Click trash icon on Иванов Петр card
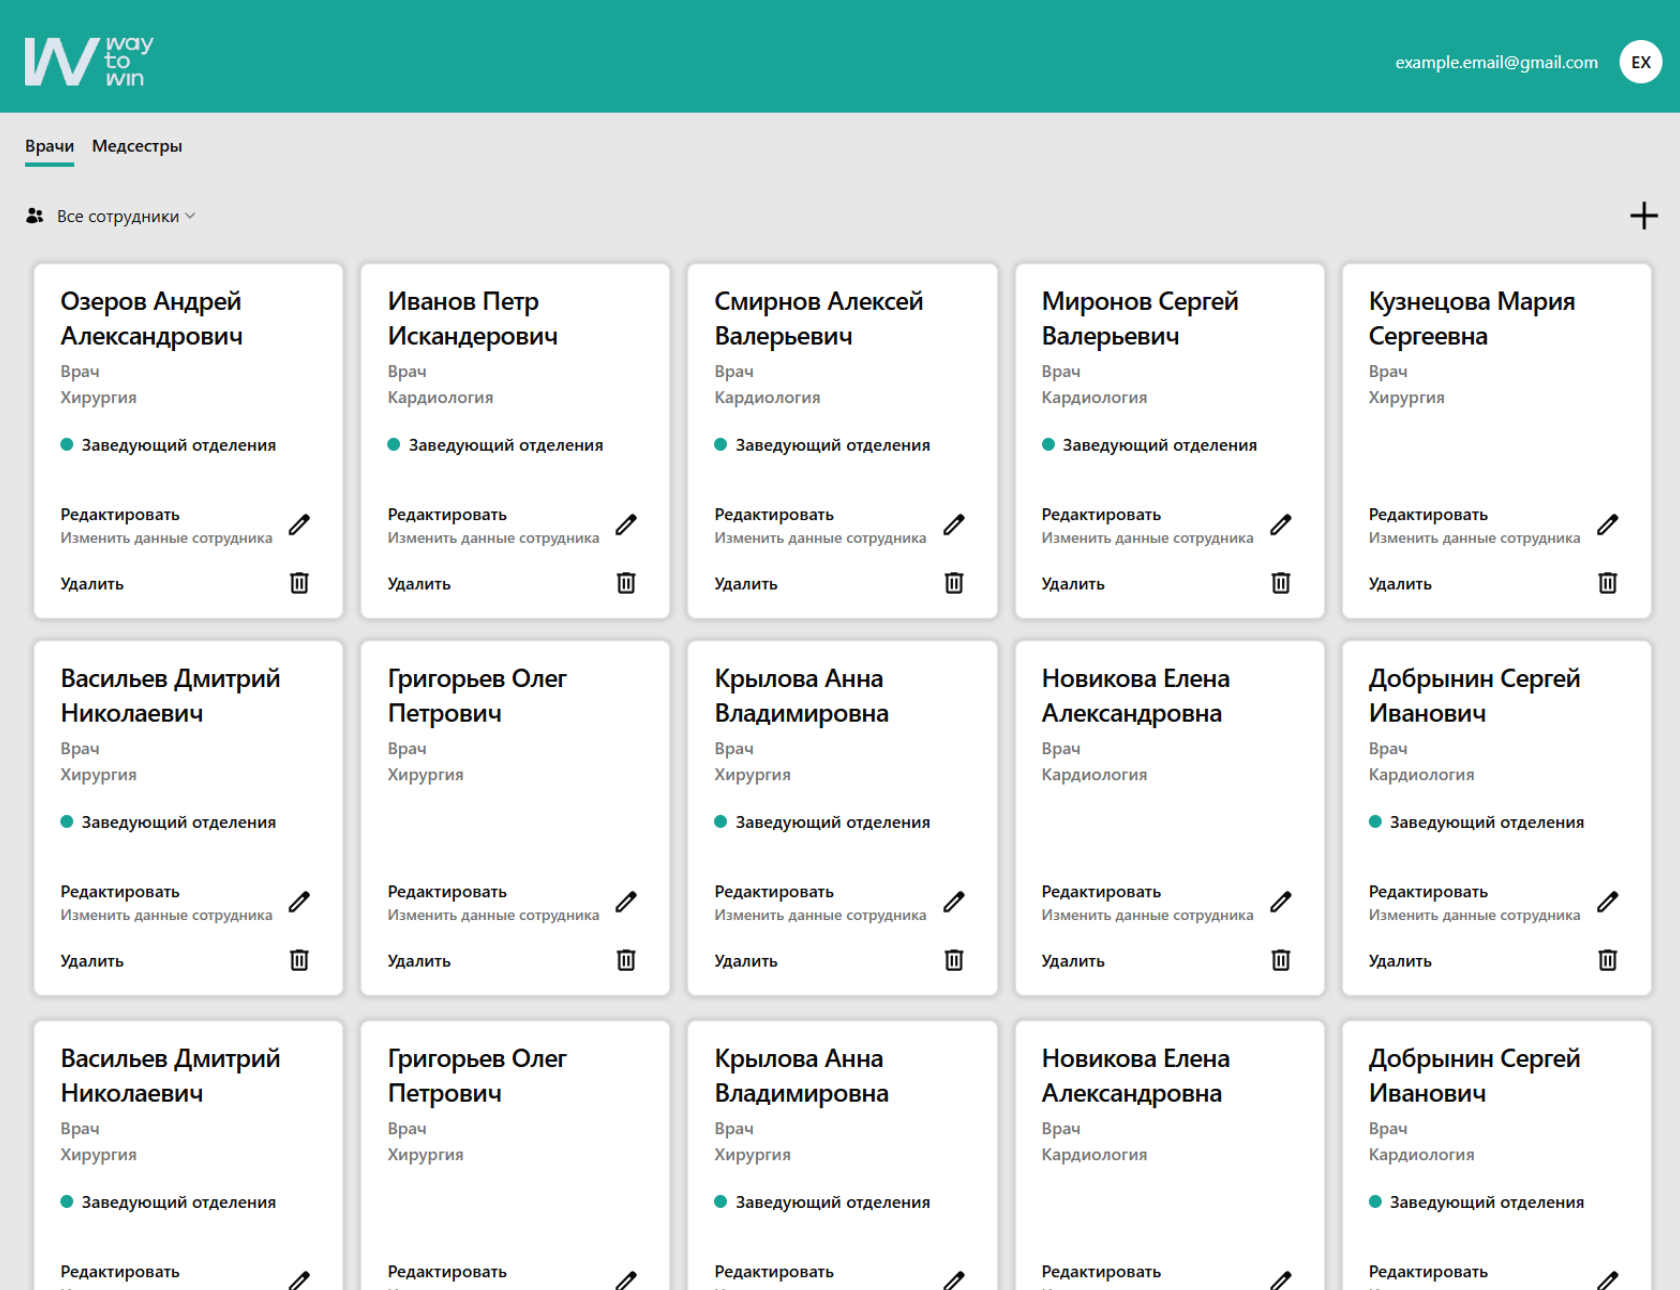The image size is (1680, 1290). [x=626, y=583]
